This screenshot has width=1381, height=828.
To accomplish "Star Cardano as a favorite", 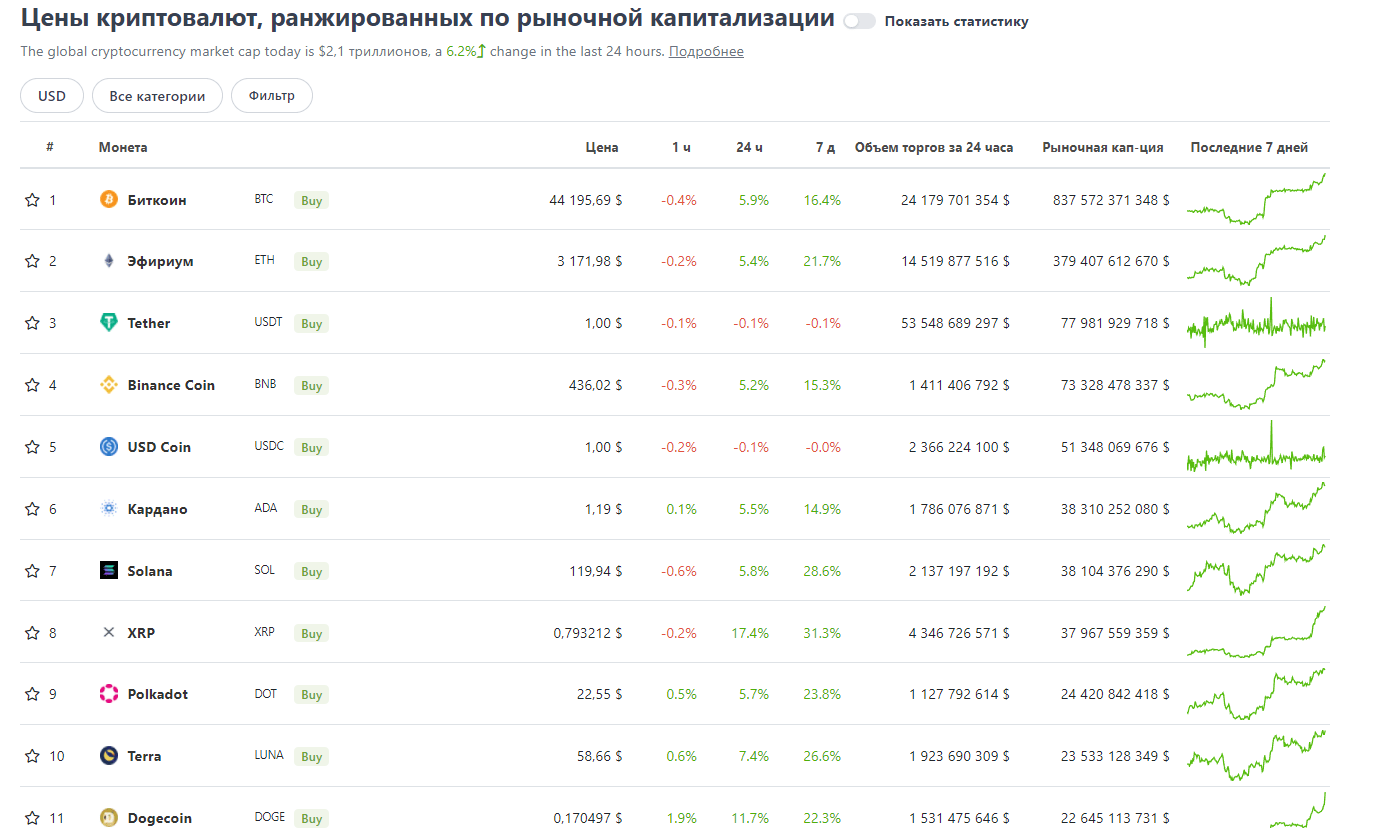I will tap(32, 509).
